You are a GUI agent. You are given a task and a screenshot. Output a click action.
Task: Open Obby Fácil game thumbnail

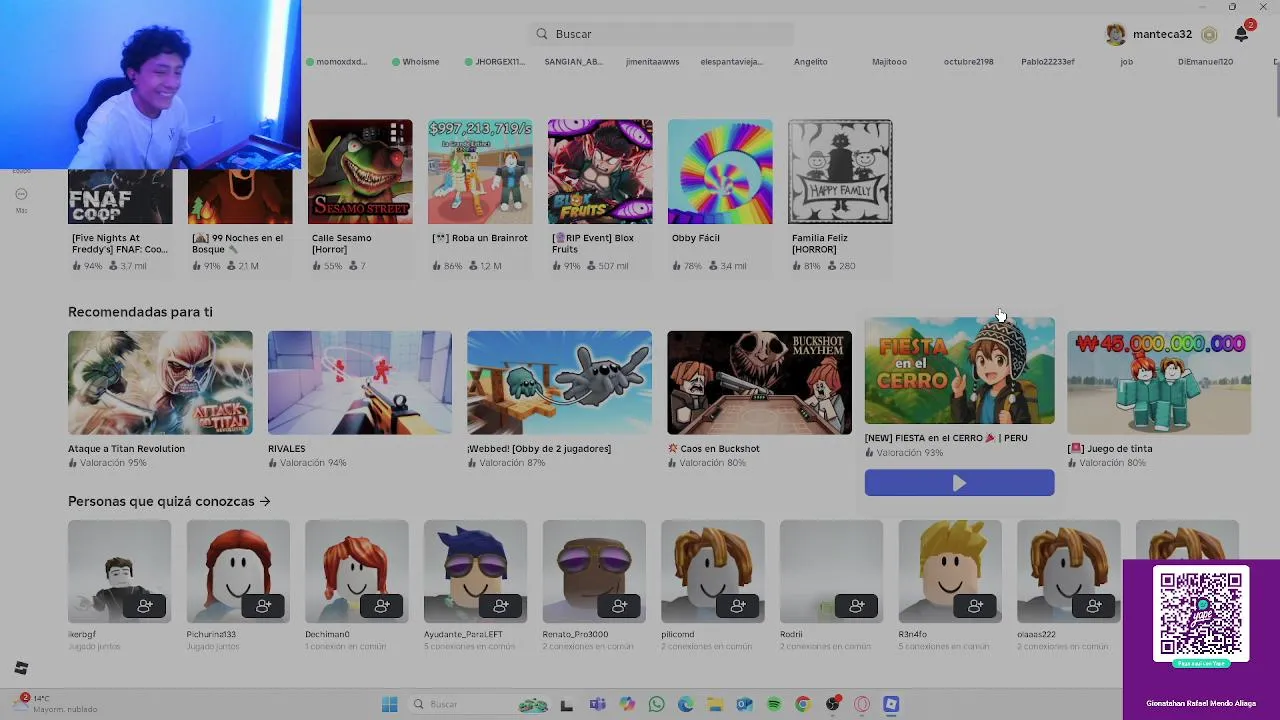coord(720,172)
